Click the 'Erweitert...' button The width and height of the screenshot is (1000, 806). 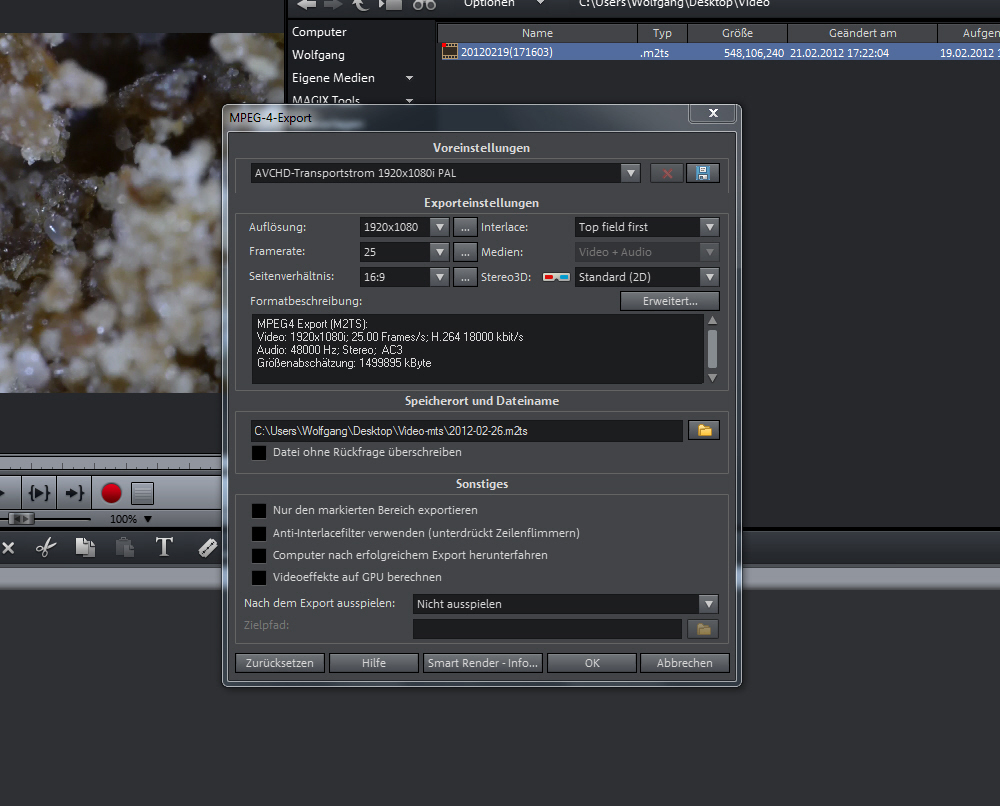click(669, 301)
